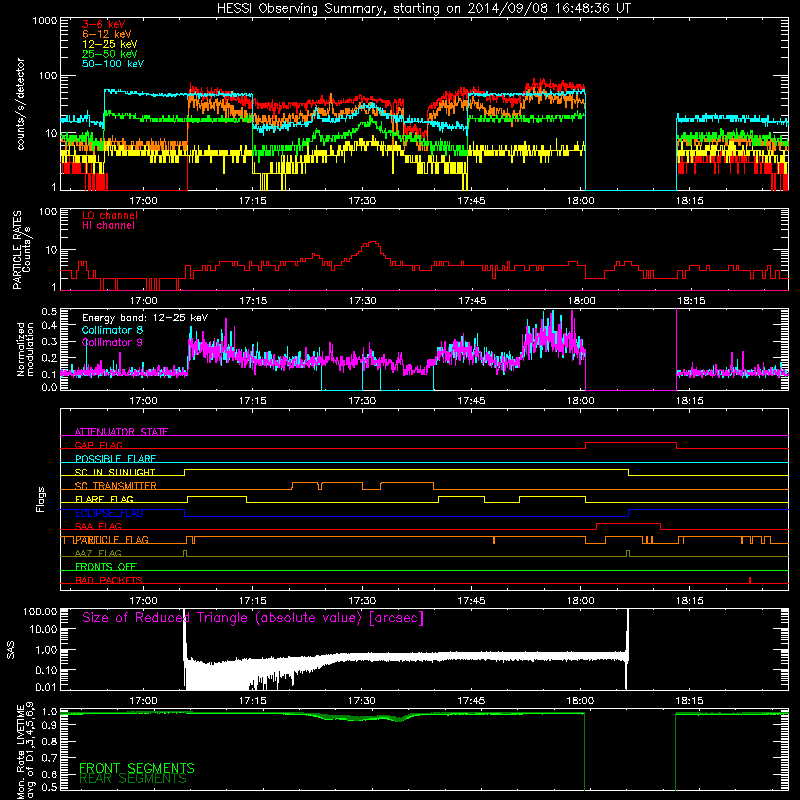
Task: Click the SAS axis label
Action: pos(11,650)
